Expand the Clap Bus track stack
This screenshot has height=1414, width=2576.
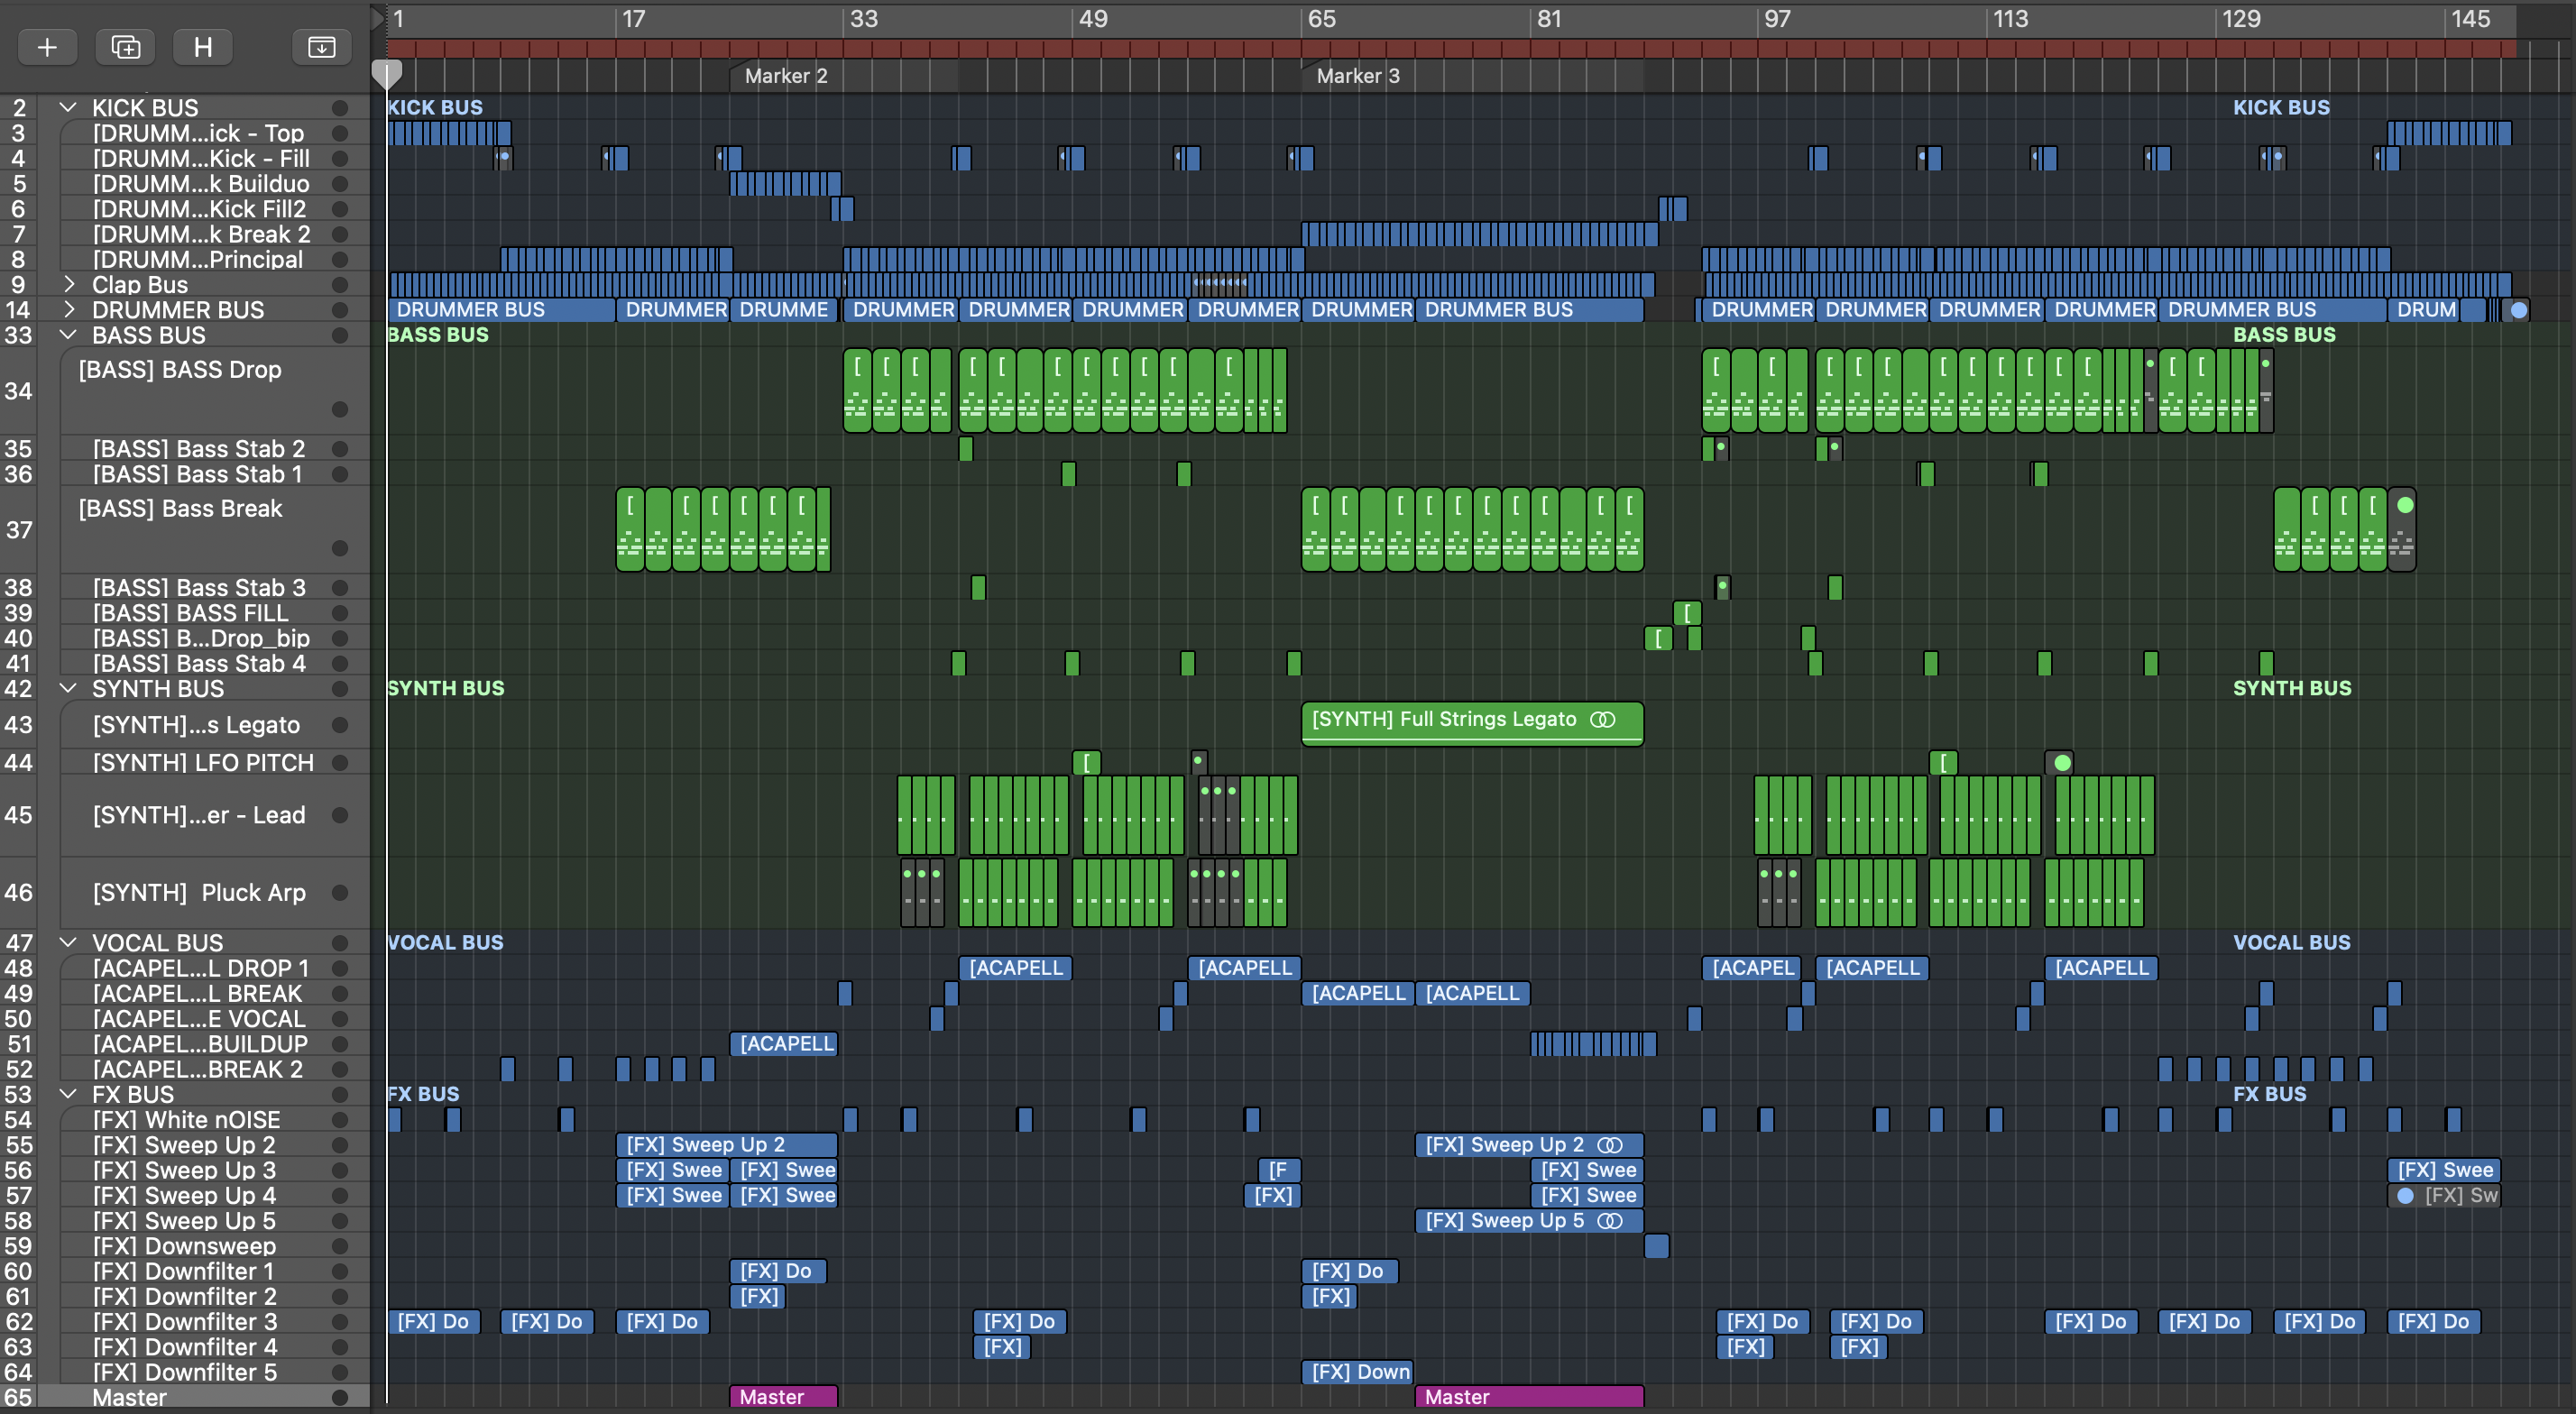(68, 284)
